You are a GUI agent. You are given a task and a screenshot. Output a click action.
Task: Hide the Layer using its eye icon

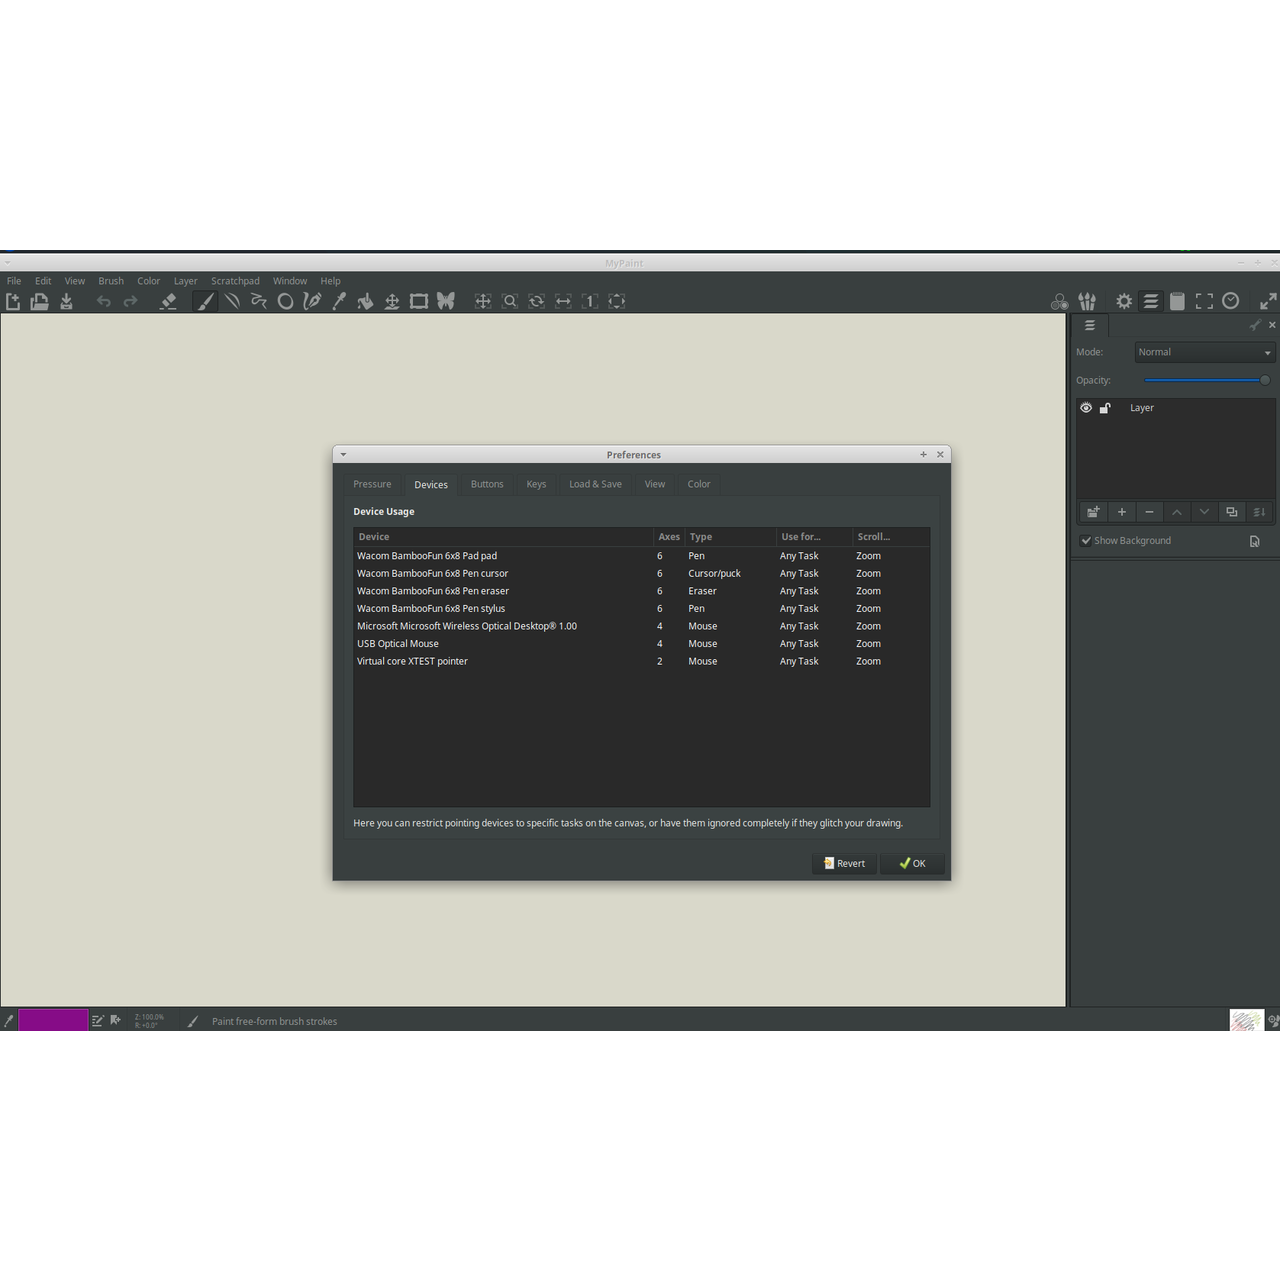coord(1086,408)
